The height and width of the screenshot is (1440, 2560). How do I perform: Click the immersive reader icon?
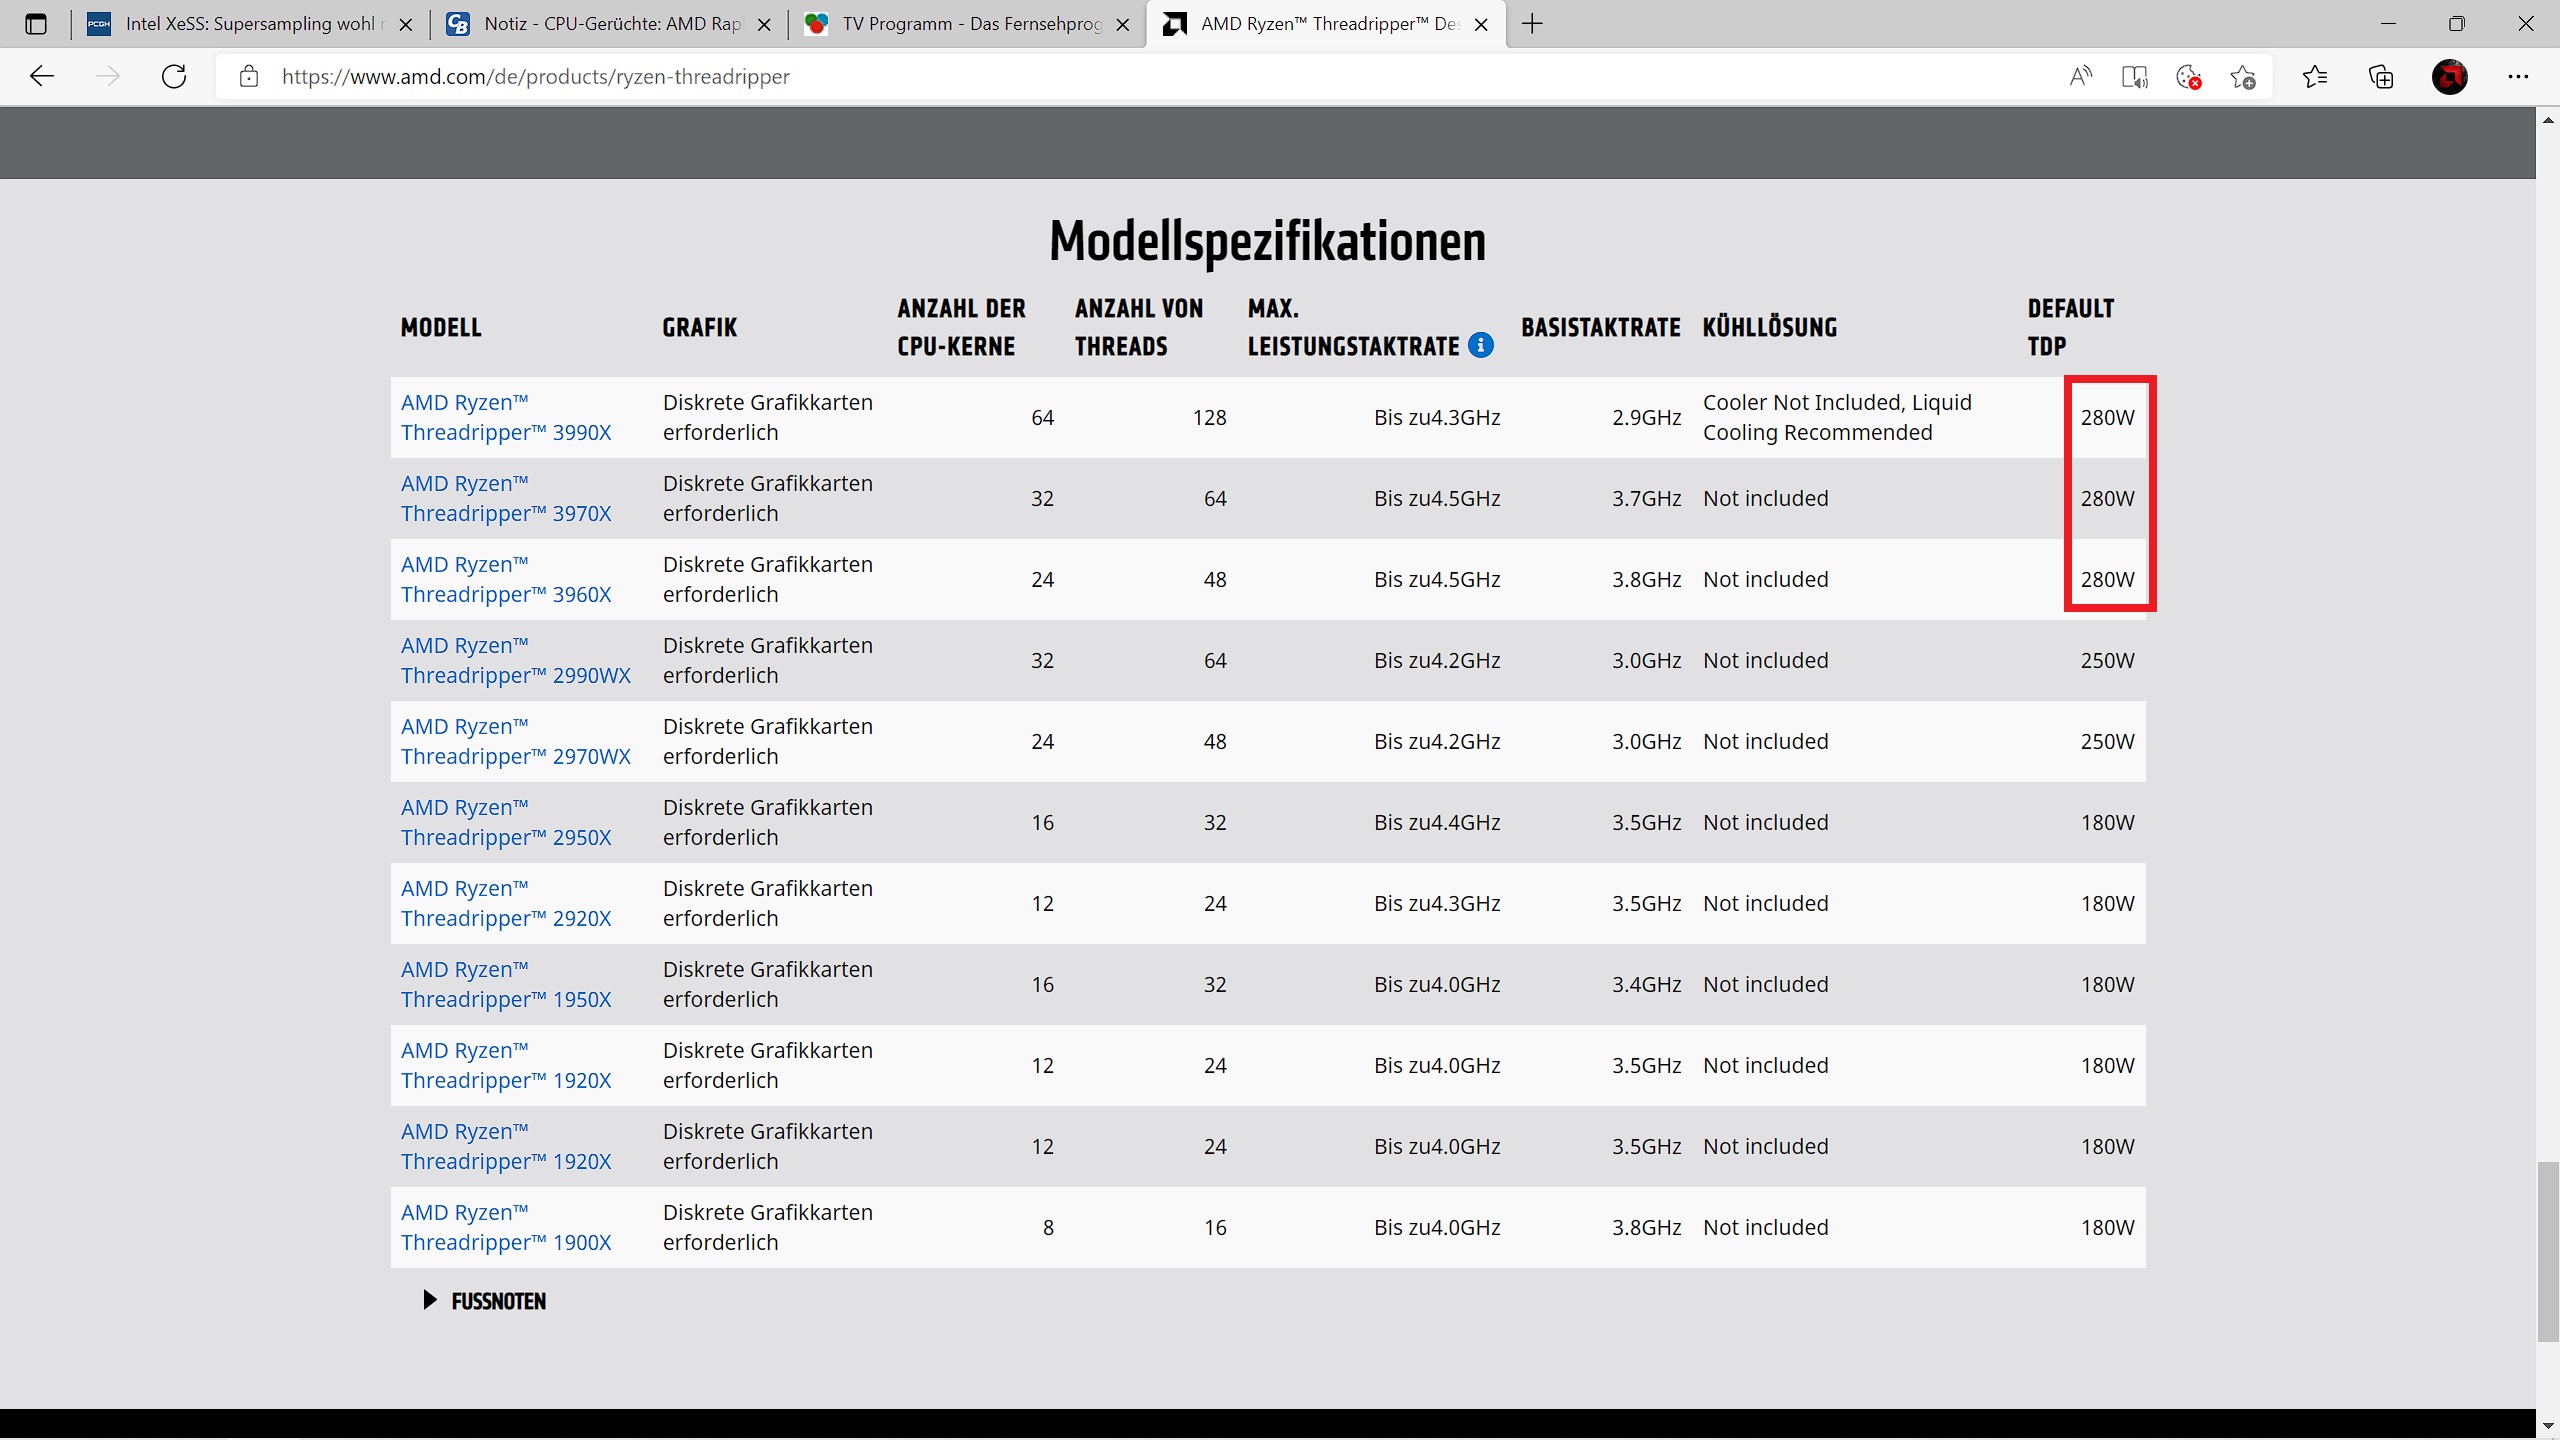click(x=2135, y=77)
